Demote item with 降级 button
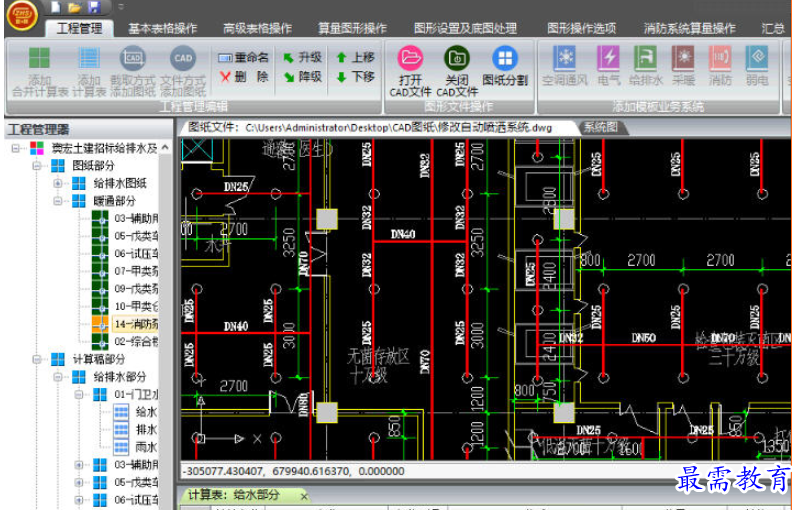Image resolution: width=799 pixels, height=510 pixels. pyautogui.click(x=303, y=77)
